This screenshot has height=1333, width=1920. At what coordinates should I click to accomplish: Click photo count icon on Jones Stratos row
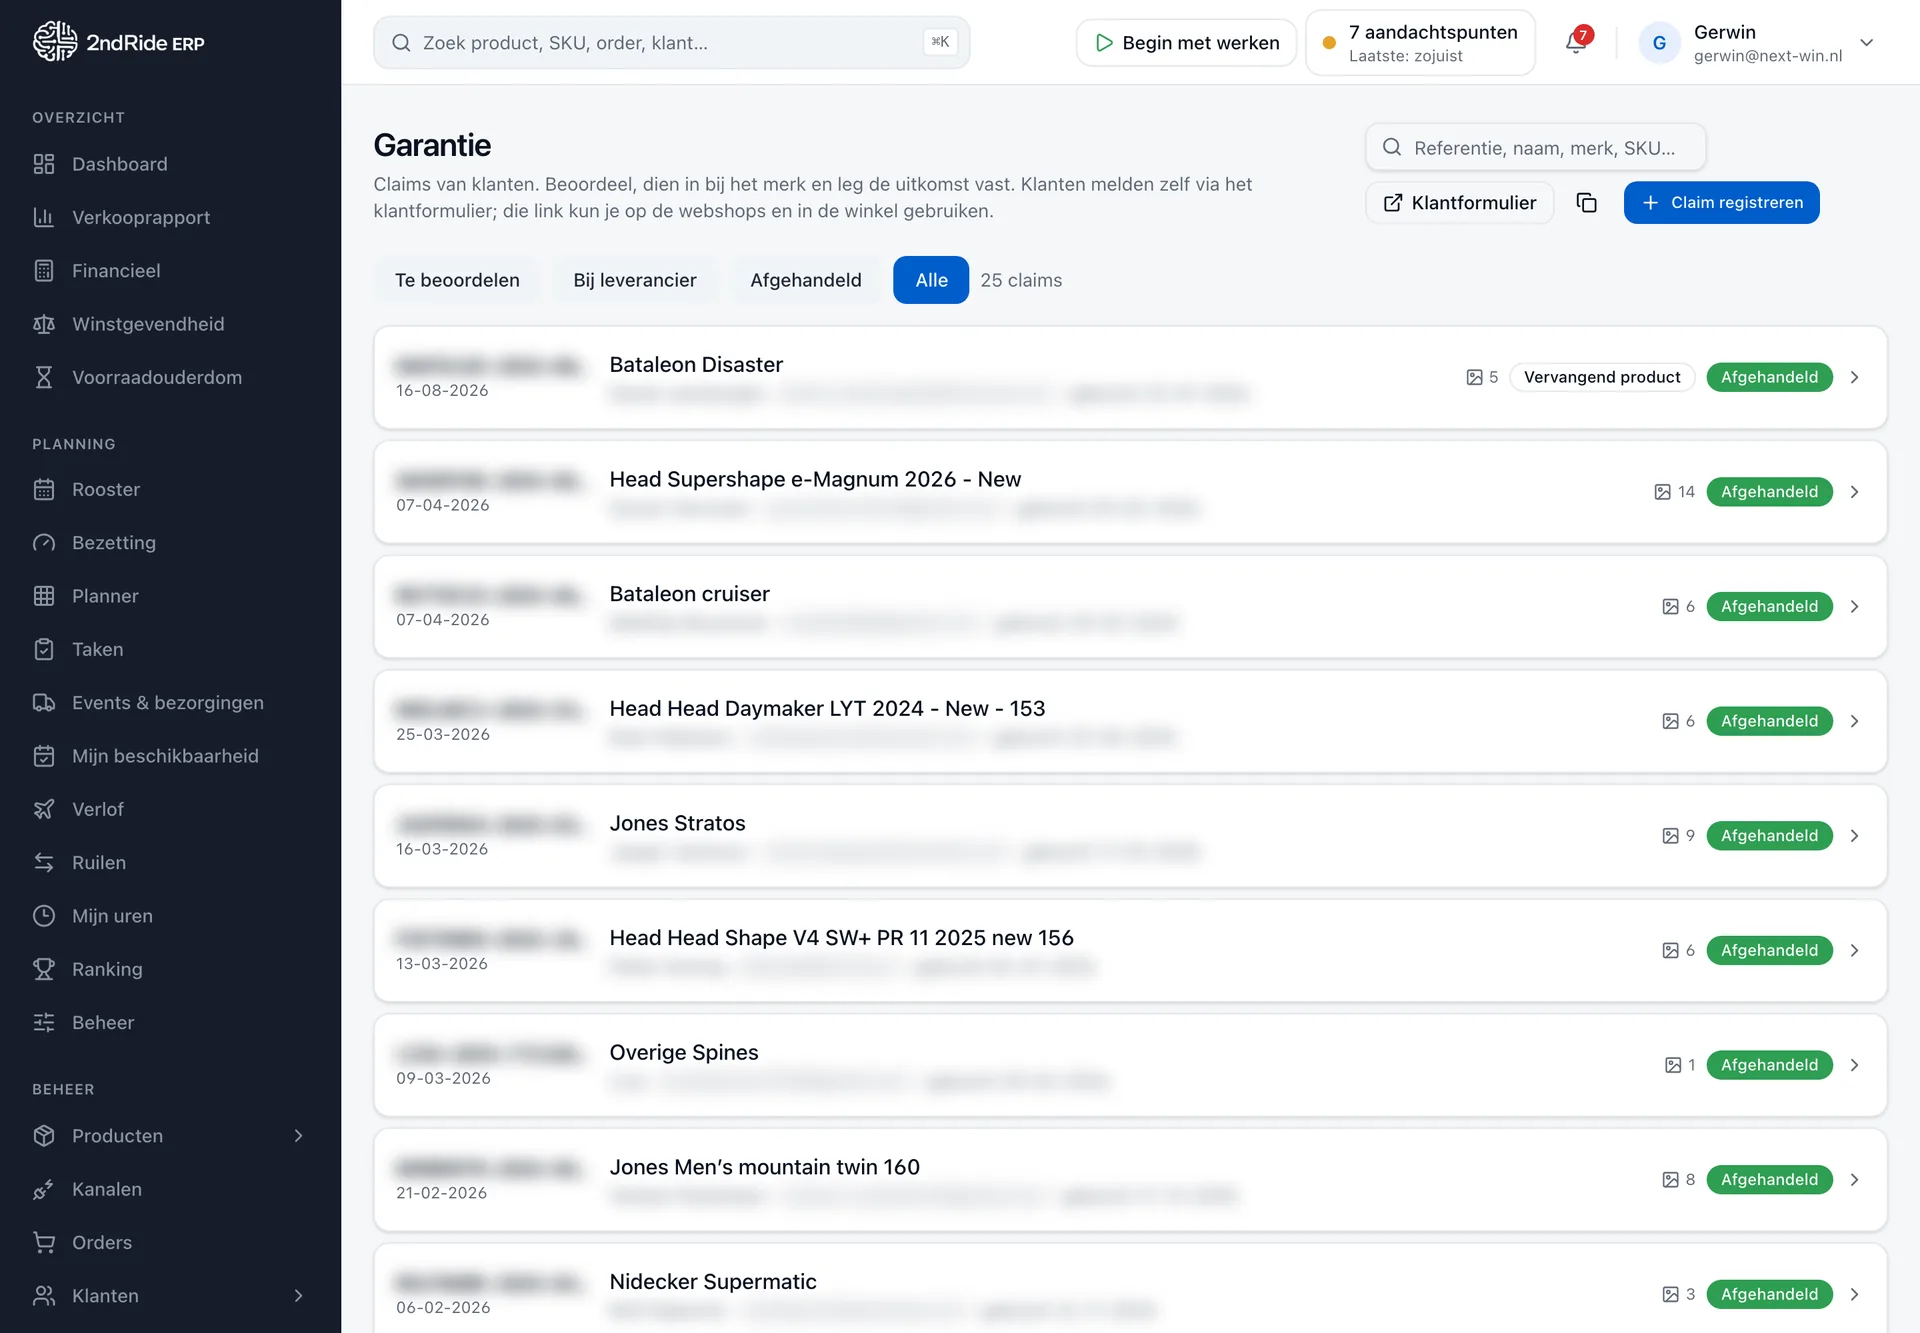click(x=1670, y=836)
